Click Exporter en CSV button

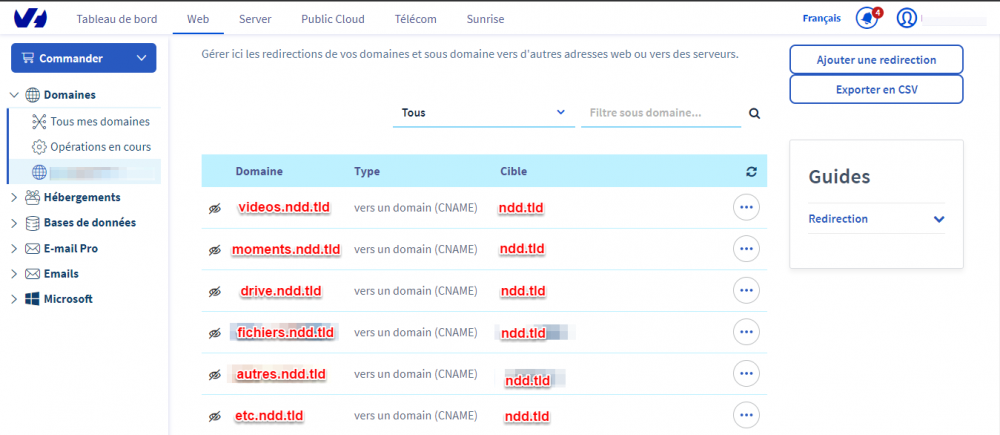pos(876,89)
